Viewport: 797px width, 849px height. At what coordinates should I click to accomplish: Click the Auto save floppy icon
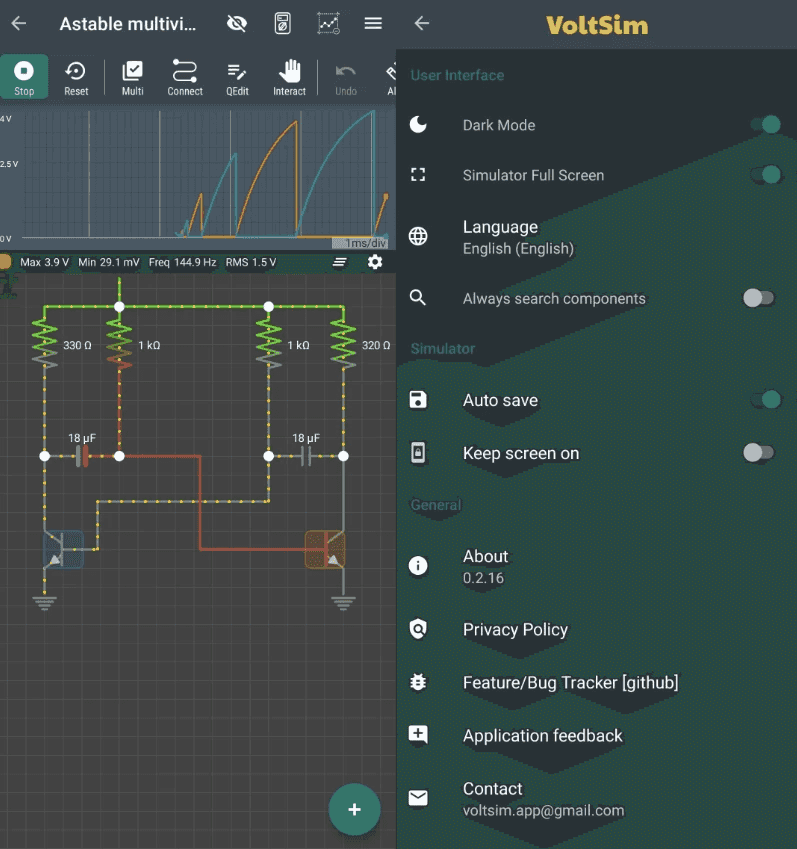pyautogui.click(x=418, y=400)
